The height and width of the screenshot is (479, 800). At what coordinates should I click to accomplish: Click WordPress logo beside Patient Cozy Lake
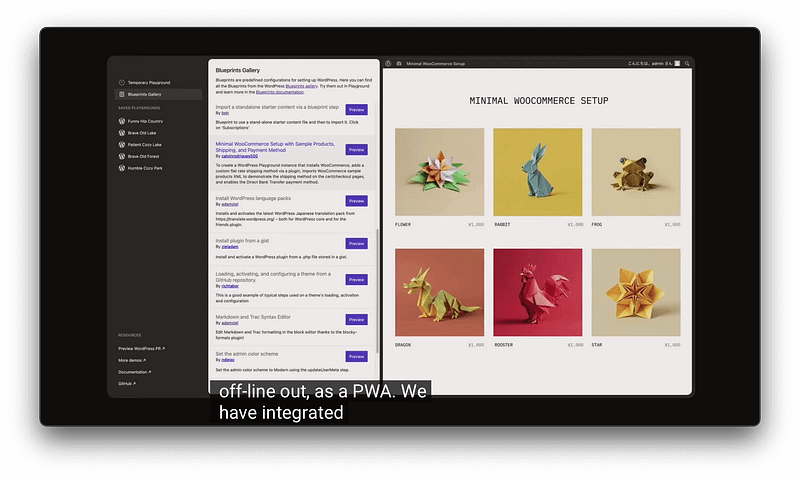click(121, 145)
